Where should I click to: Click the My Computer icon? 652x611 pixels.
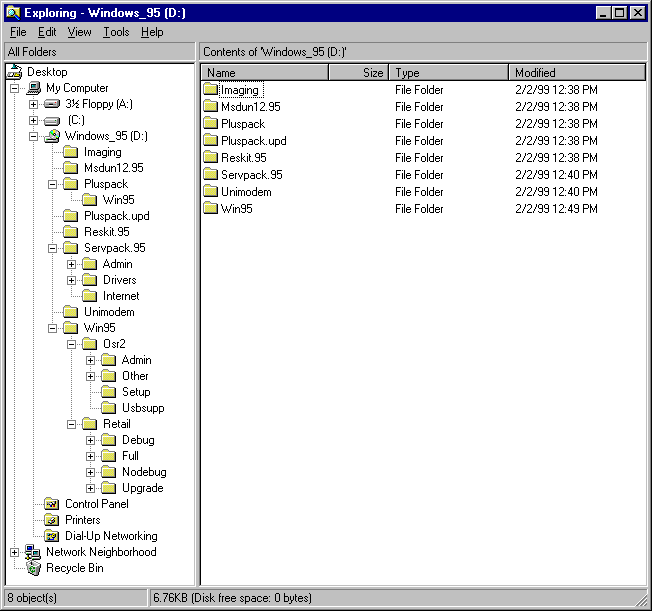point(34,88)
